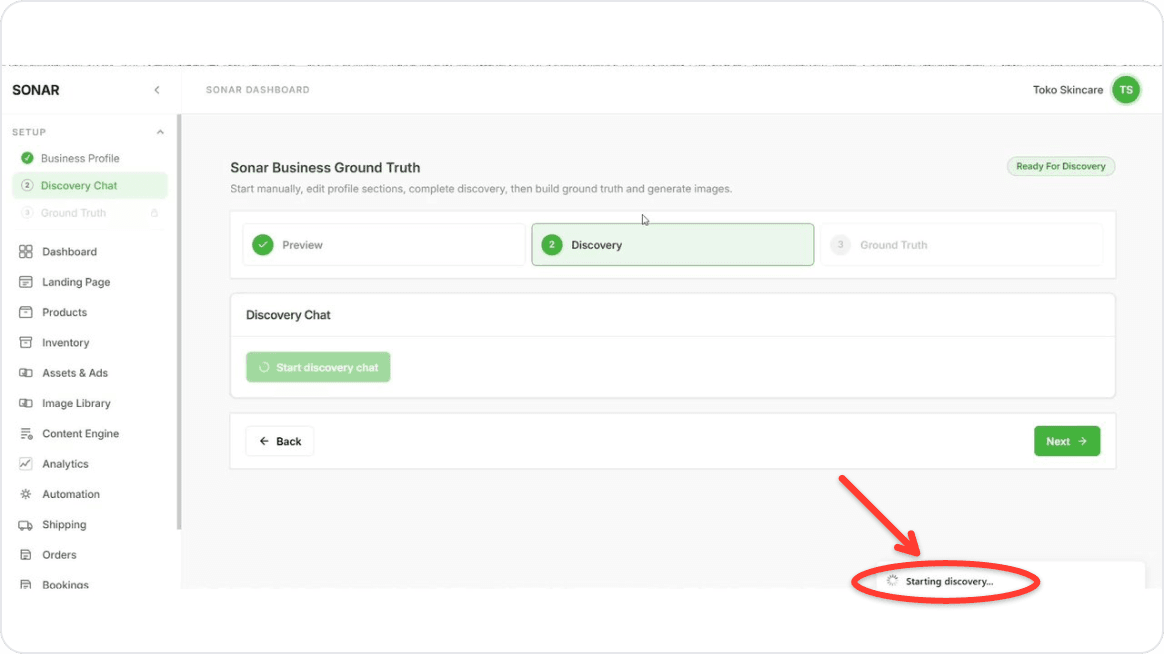Collapse the SETUP section
Viewport: 1164px width, 654px height.
[x=160, y=132]
